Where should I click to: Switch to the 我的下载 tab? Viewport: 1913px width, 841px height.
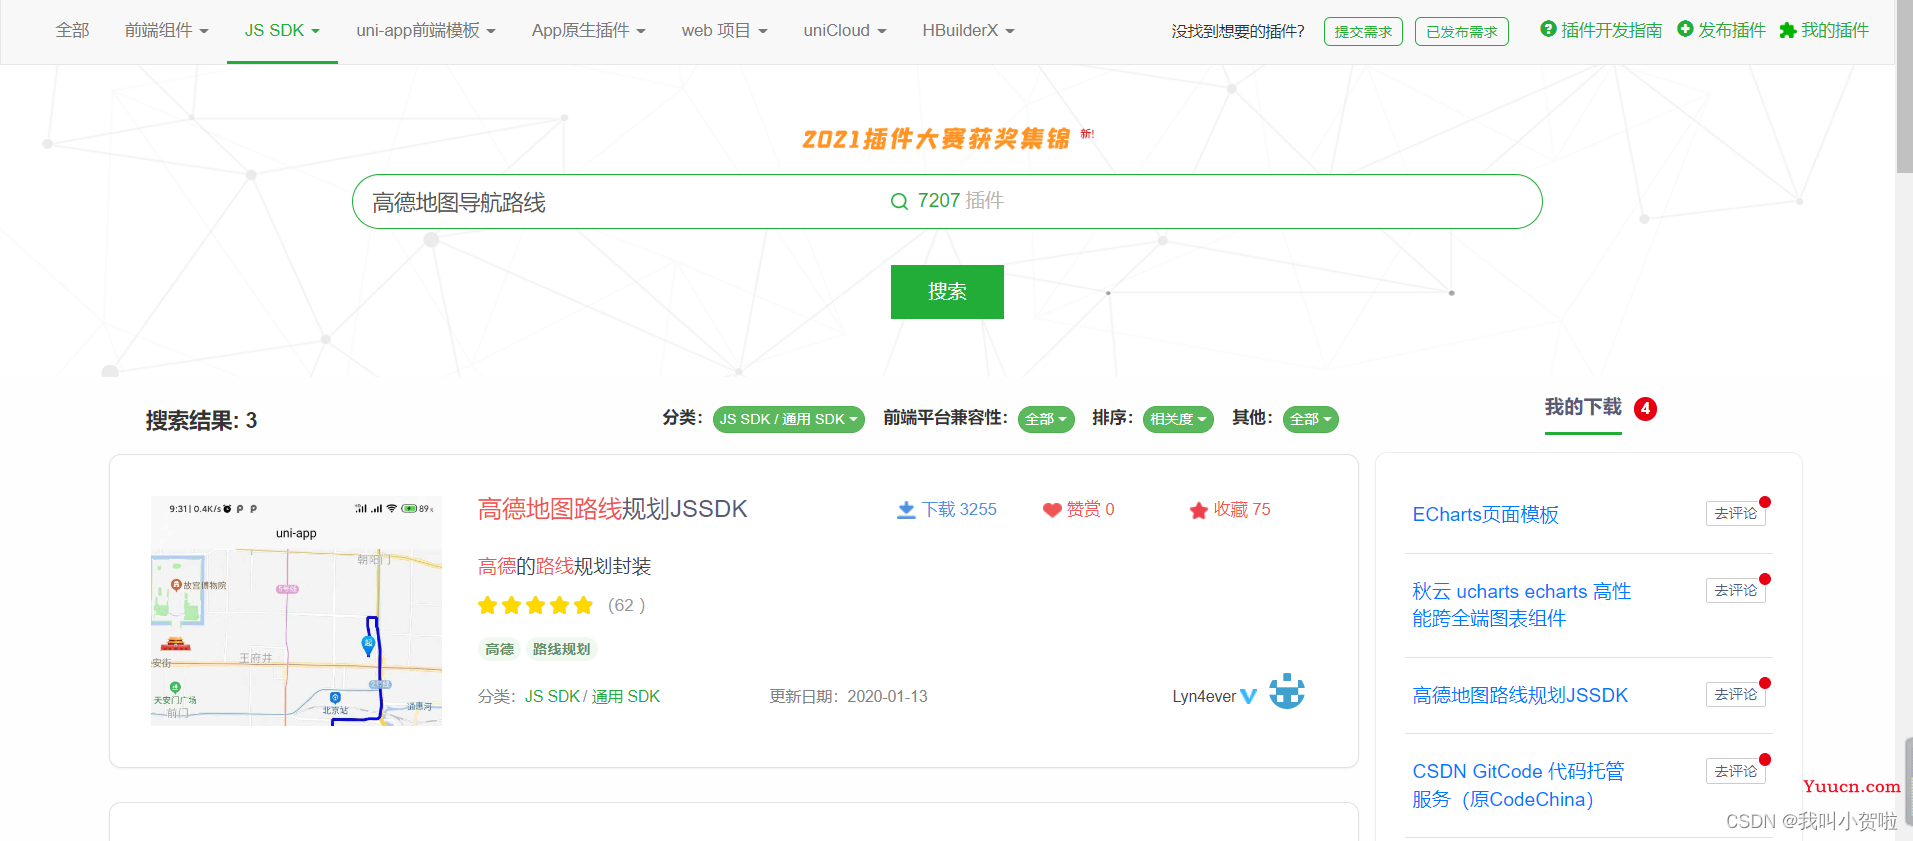pos(1583,407)
